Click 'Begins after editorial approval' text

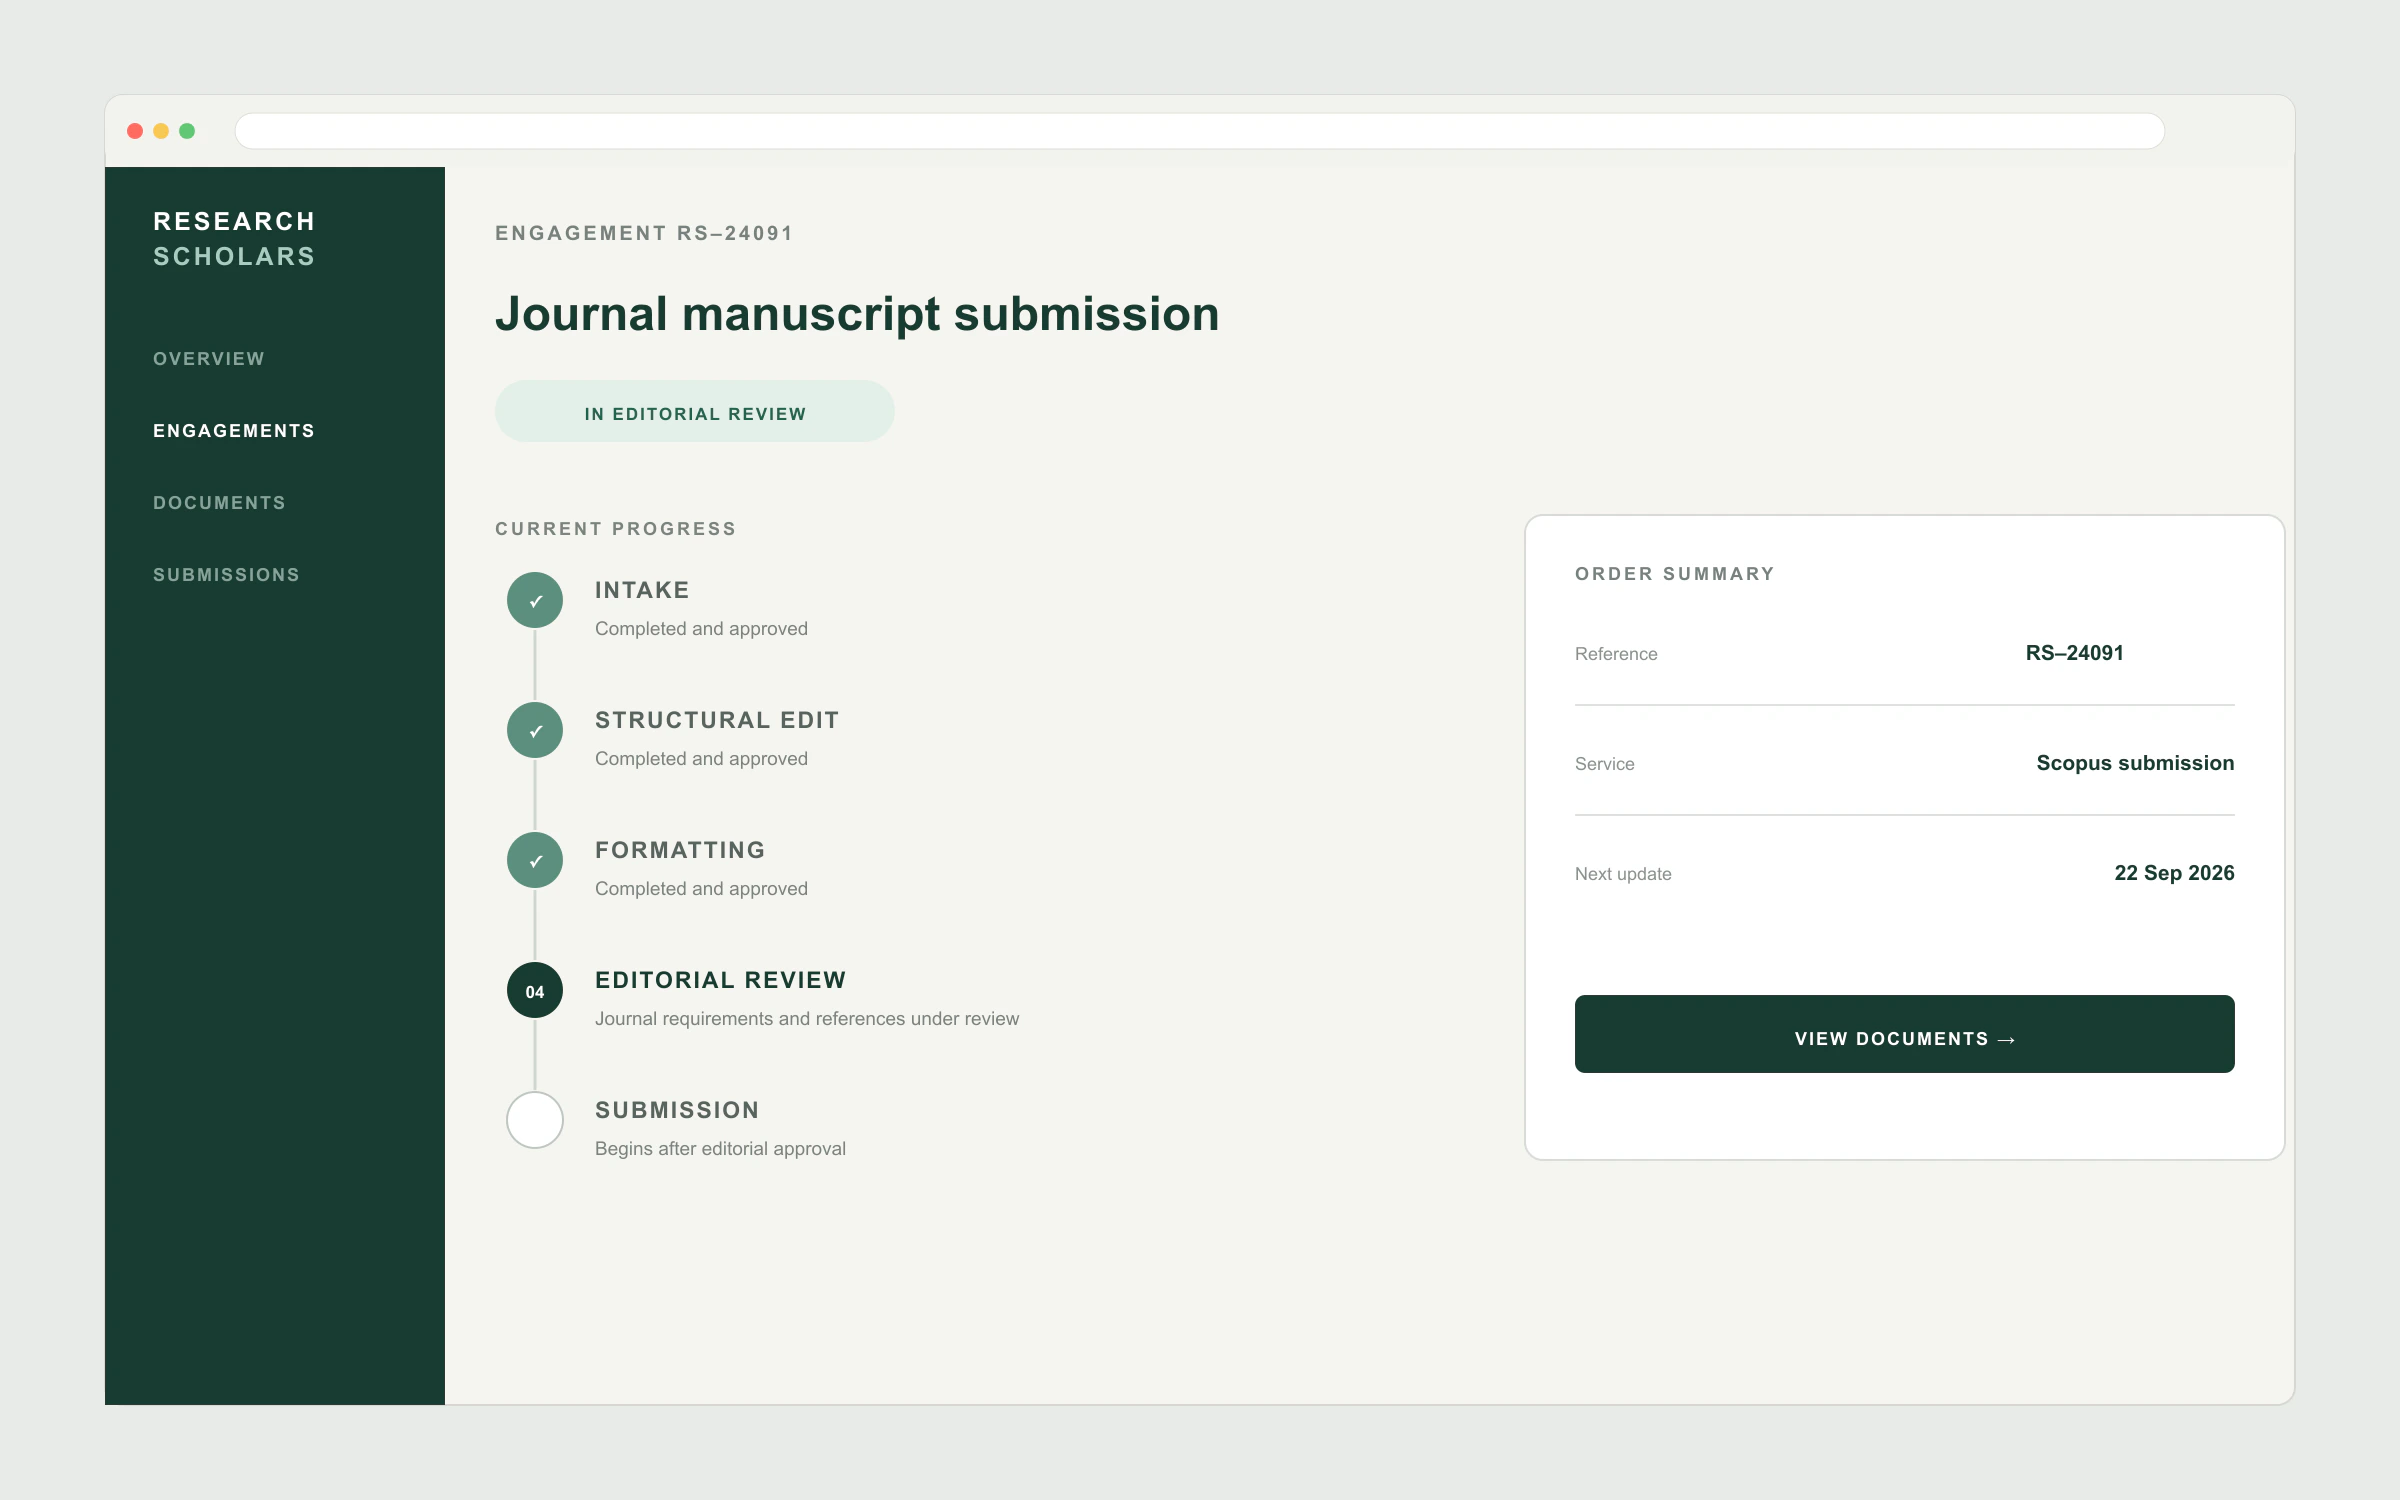(x=720, y=1149)
